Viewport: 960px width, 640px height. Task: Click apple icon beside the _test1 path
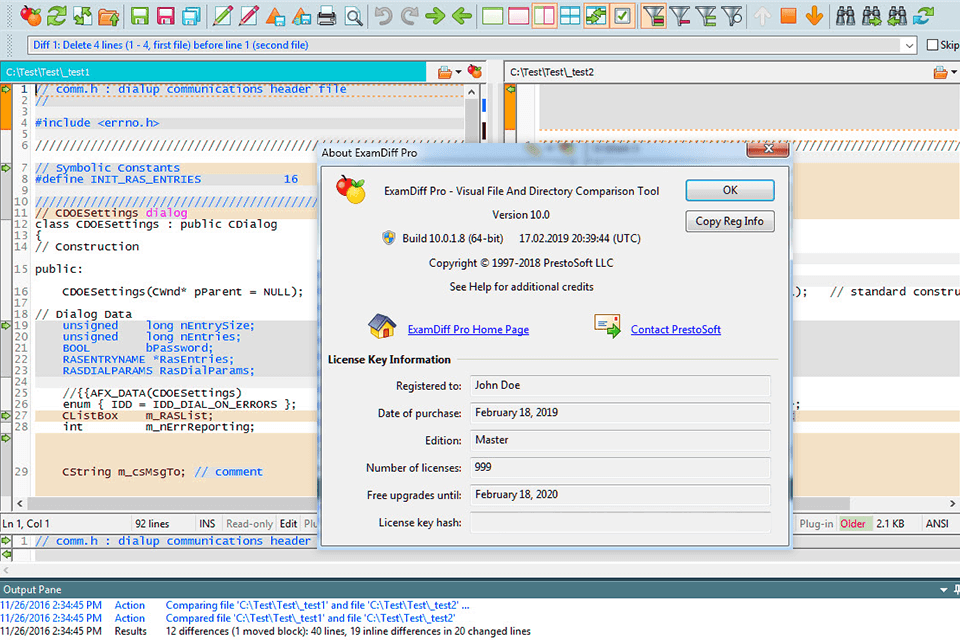tap(474, 72)
